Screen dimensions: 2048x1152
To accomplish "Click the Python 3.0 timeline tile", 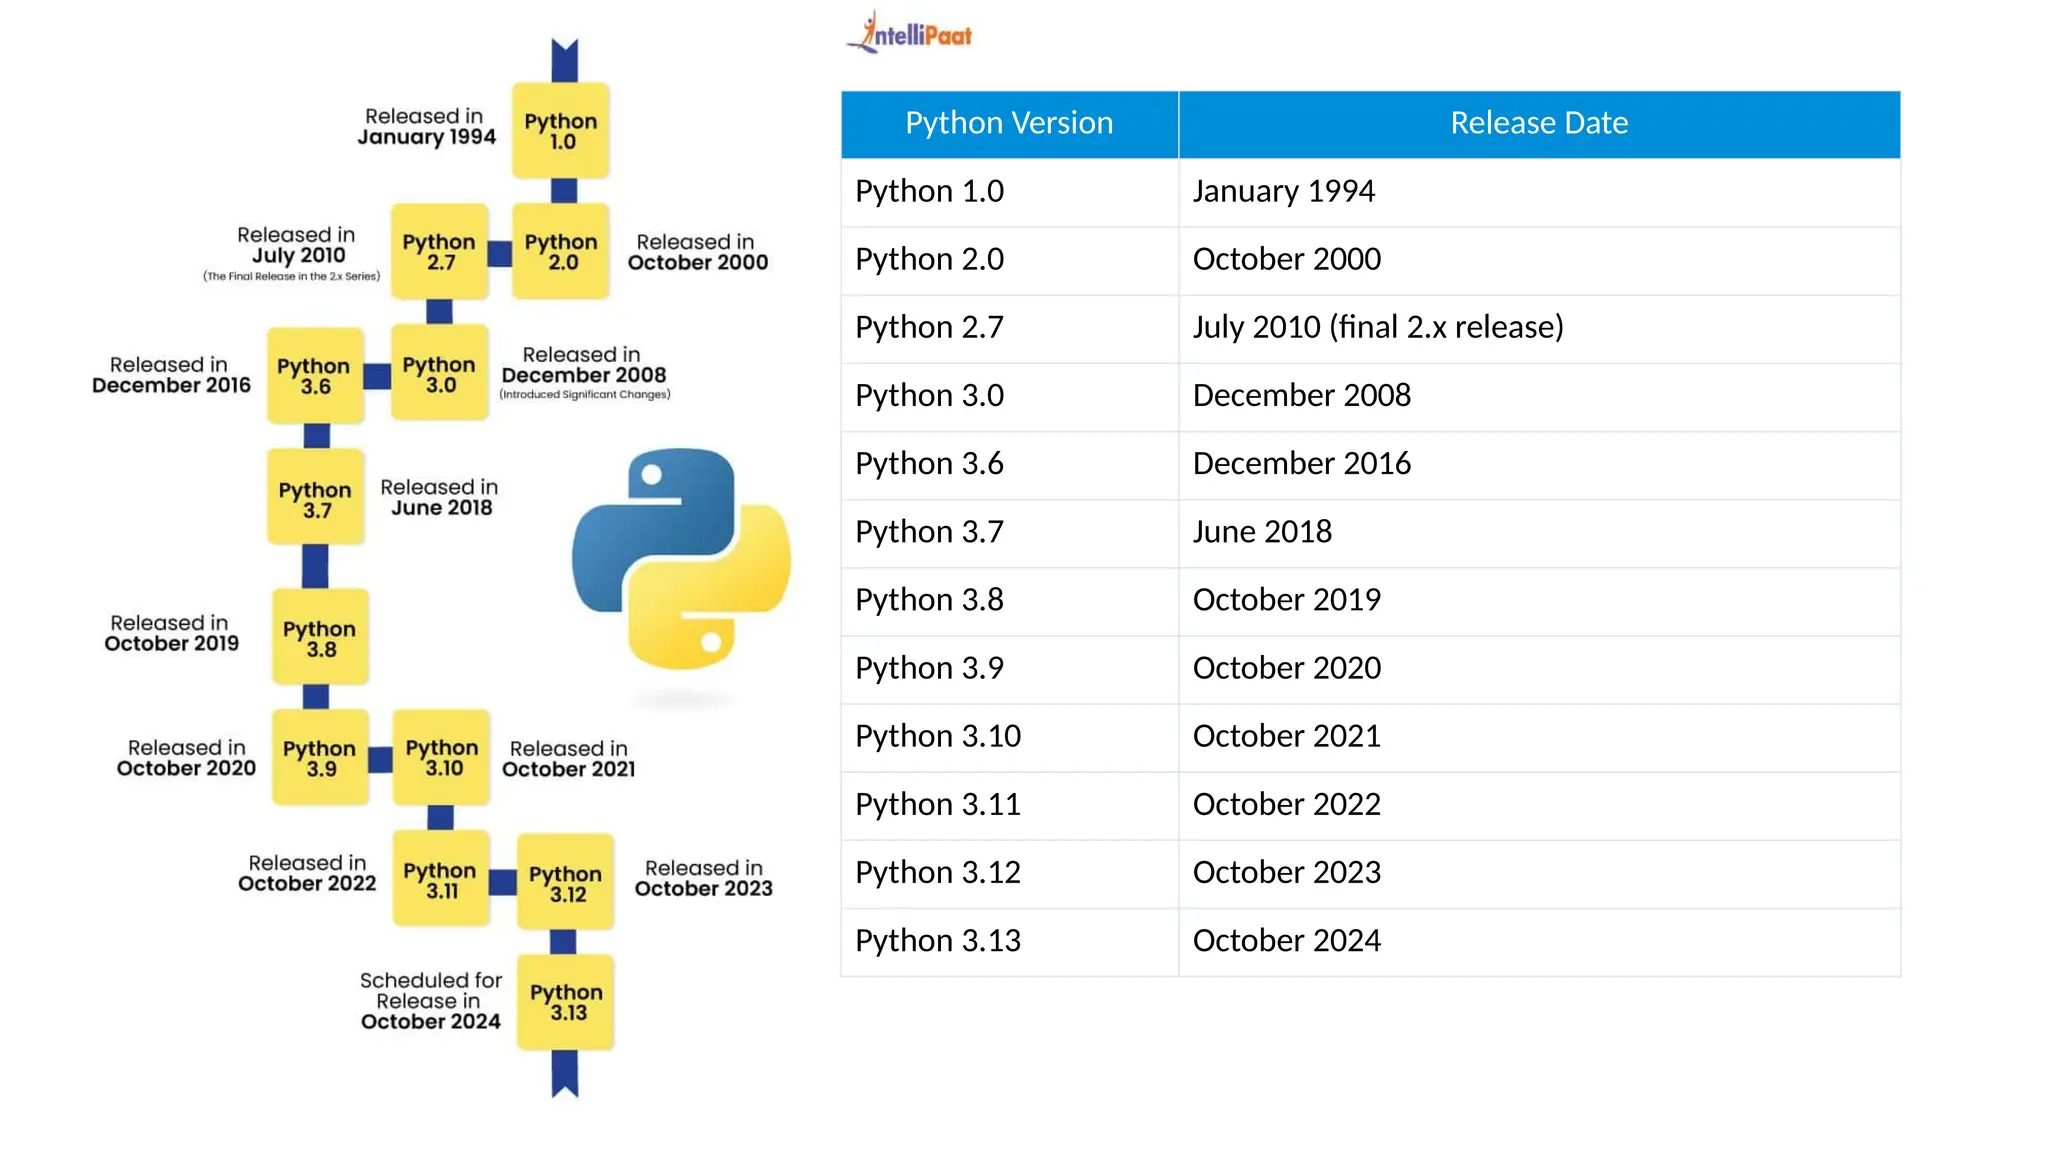I will tap(440, 374).
